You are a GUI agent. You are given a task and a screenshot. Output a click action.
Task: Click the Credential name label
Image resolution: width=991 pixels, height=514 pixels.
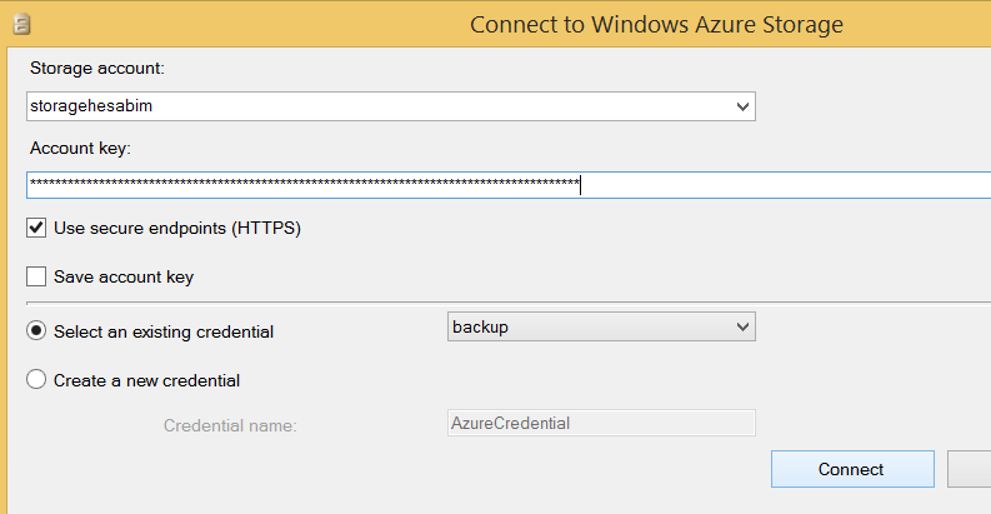[x=230, y=425]
